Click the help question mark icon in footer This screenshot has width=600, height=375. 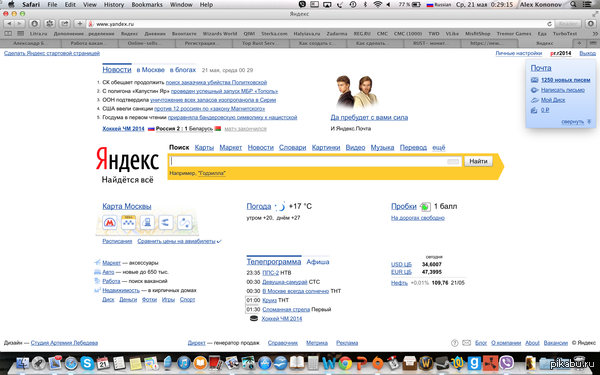coord(454,343)
